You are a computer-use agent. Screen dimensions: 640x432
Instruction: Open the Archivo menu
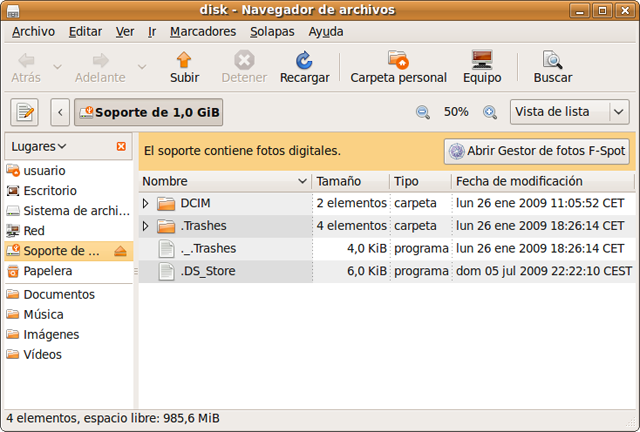pos(33,31)
